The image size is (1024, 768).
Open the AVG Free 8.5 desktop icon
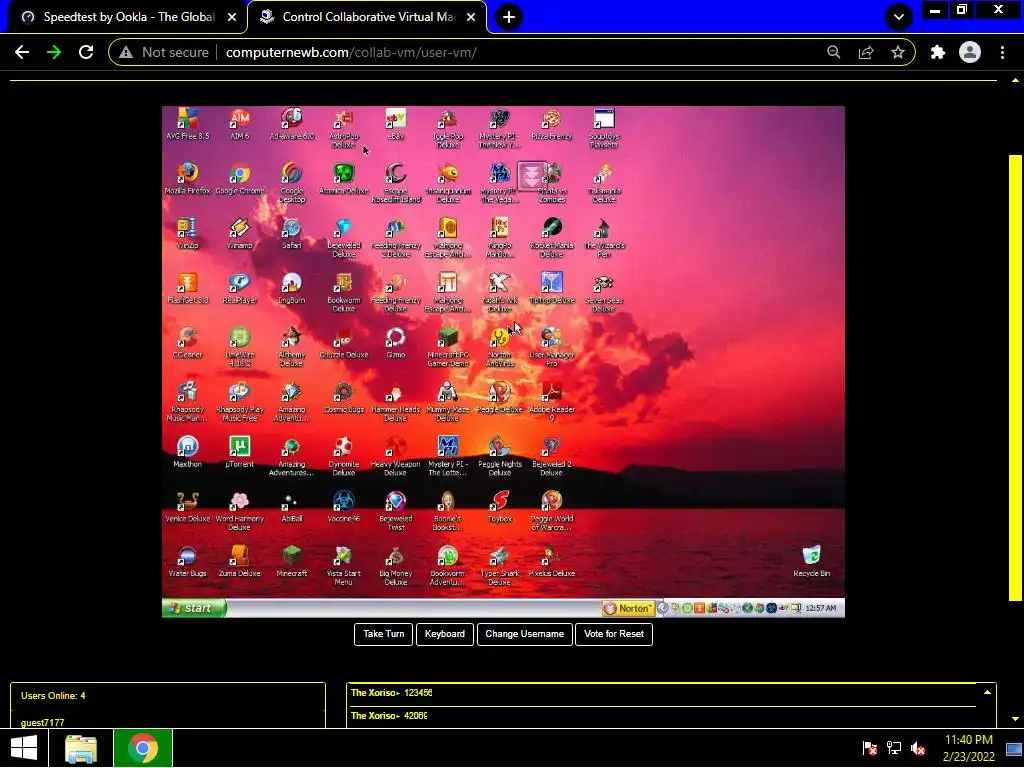(187, 124)
